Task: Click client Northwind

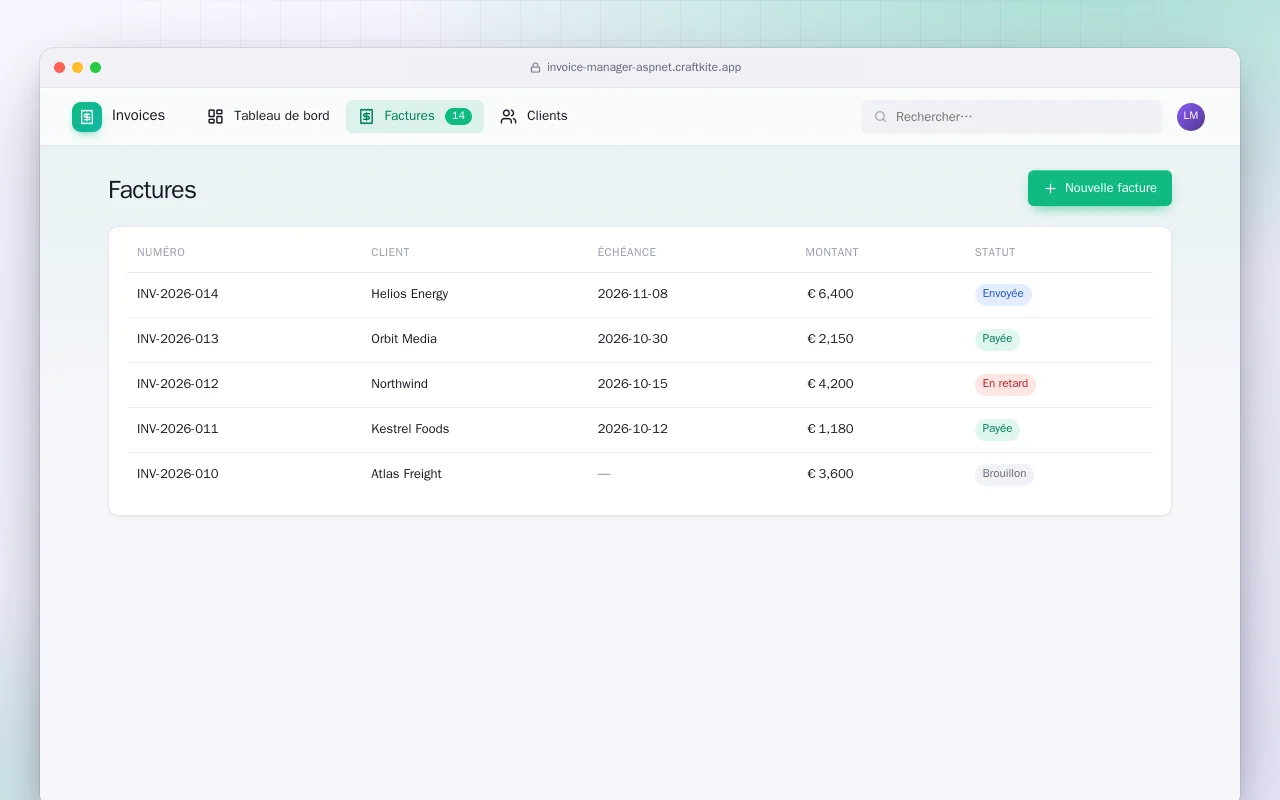Action: tap(400, 384)
